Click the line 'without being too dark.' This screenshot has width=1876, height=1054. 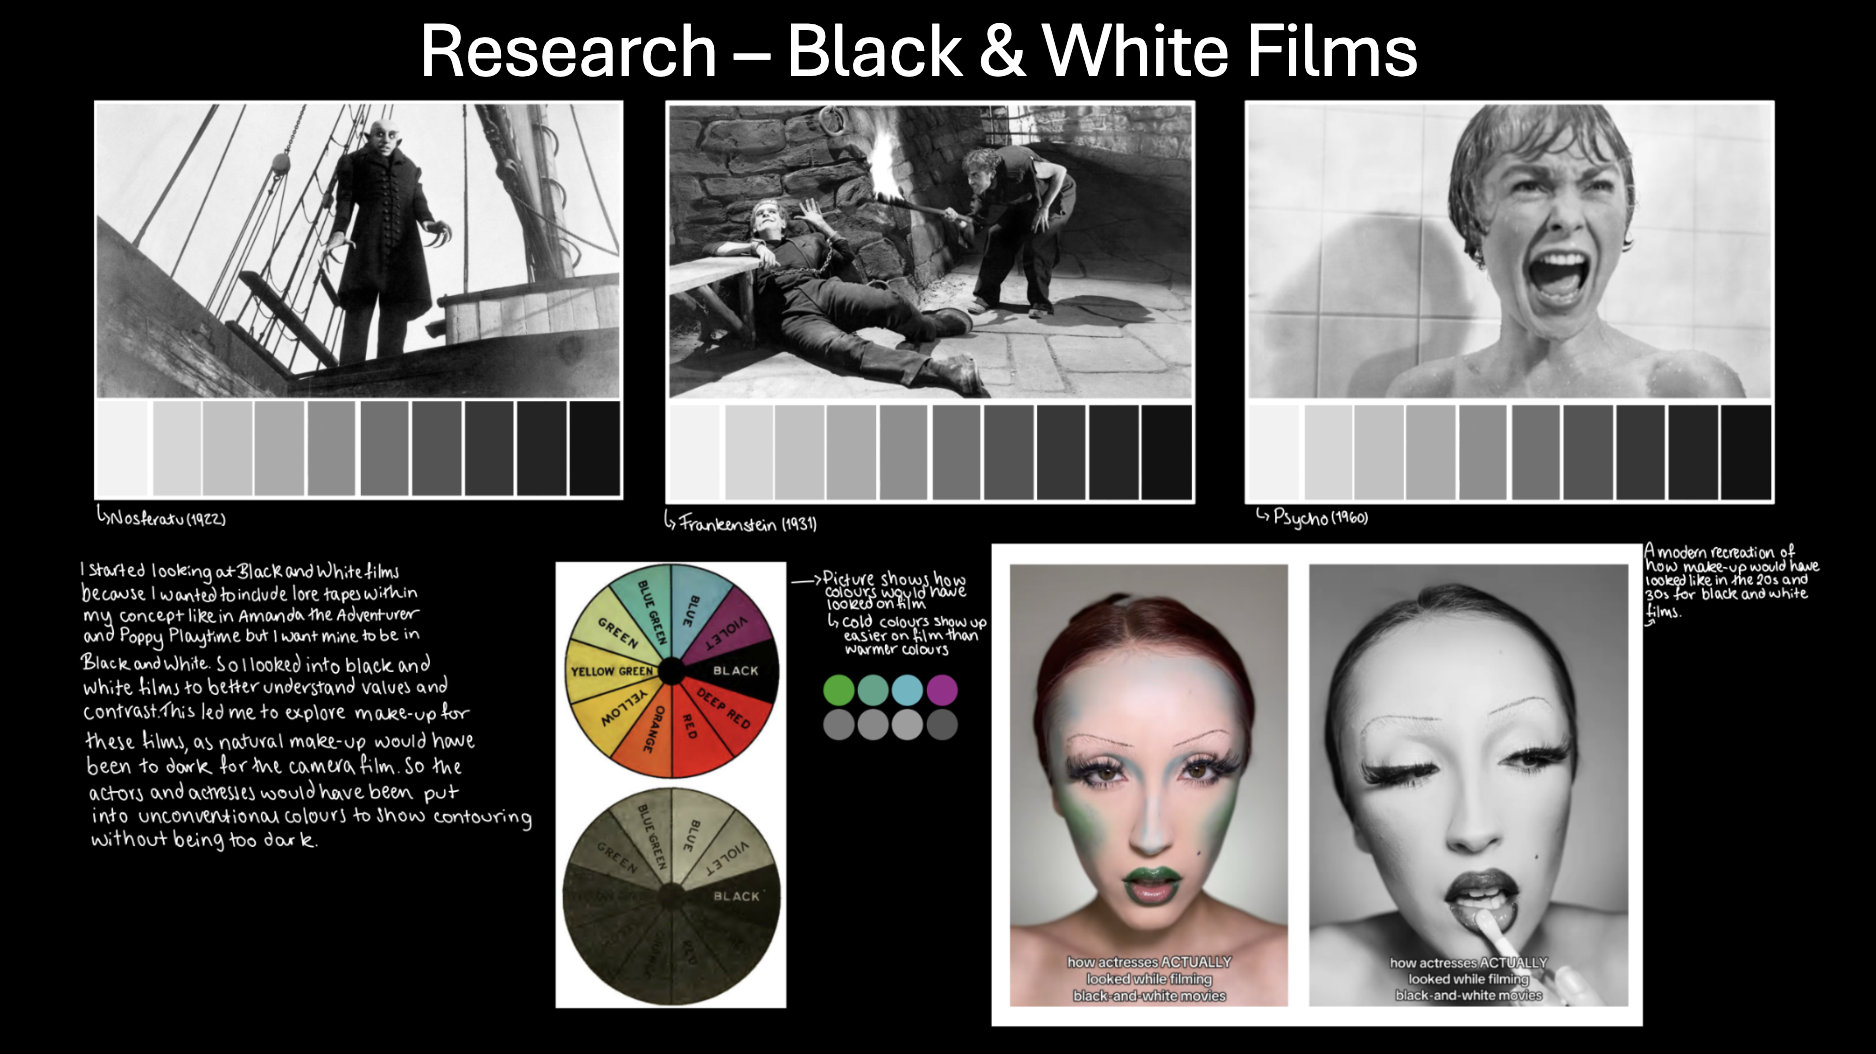click(204, 839)
